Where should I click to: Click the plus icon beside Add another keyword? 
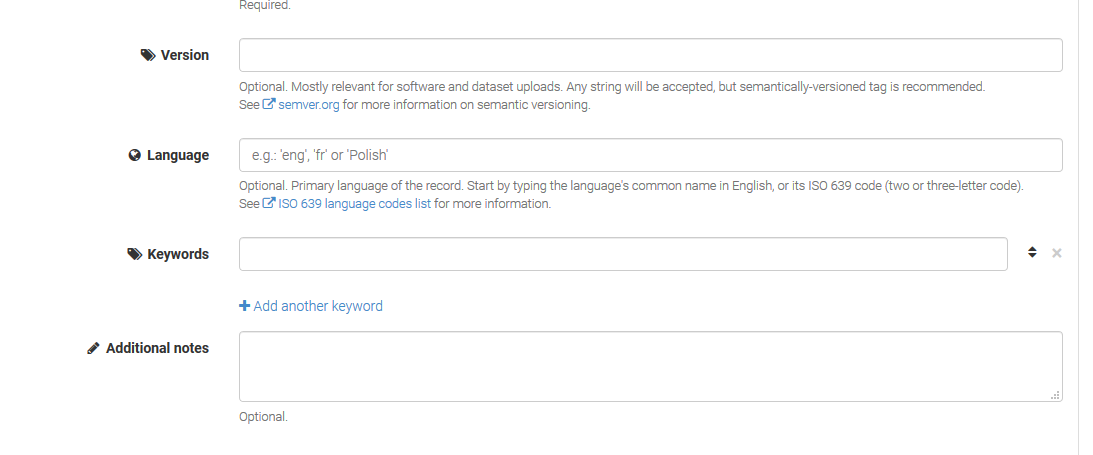[244, 306]
